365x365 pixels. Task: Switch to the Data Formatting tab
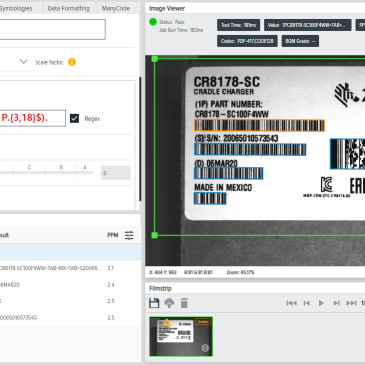pos(69,8)
